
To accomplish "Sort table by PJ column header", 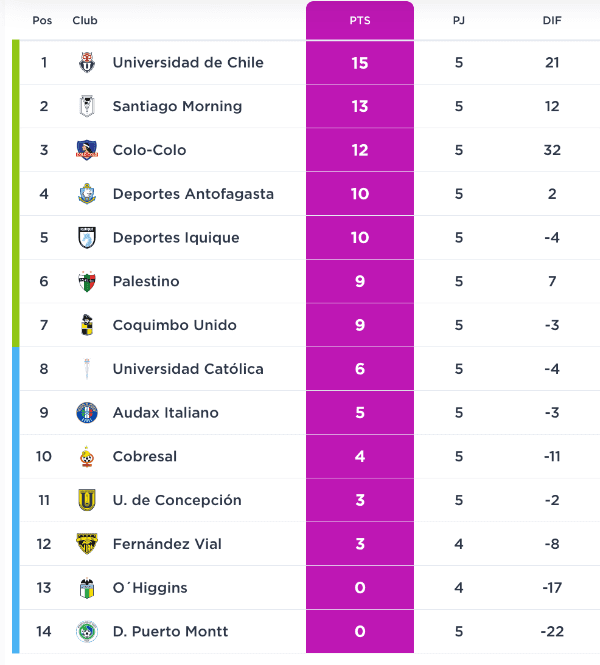I will 459,20.
